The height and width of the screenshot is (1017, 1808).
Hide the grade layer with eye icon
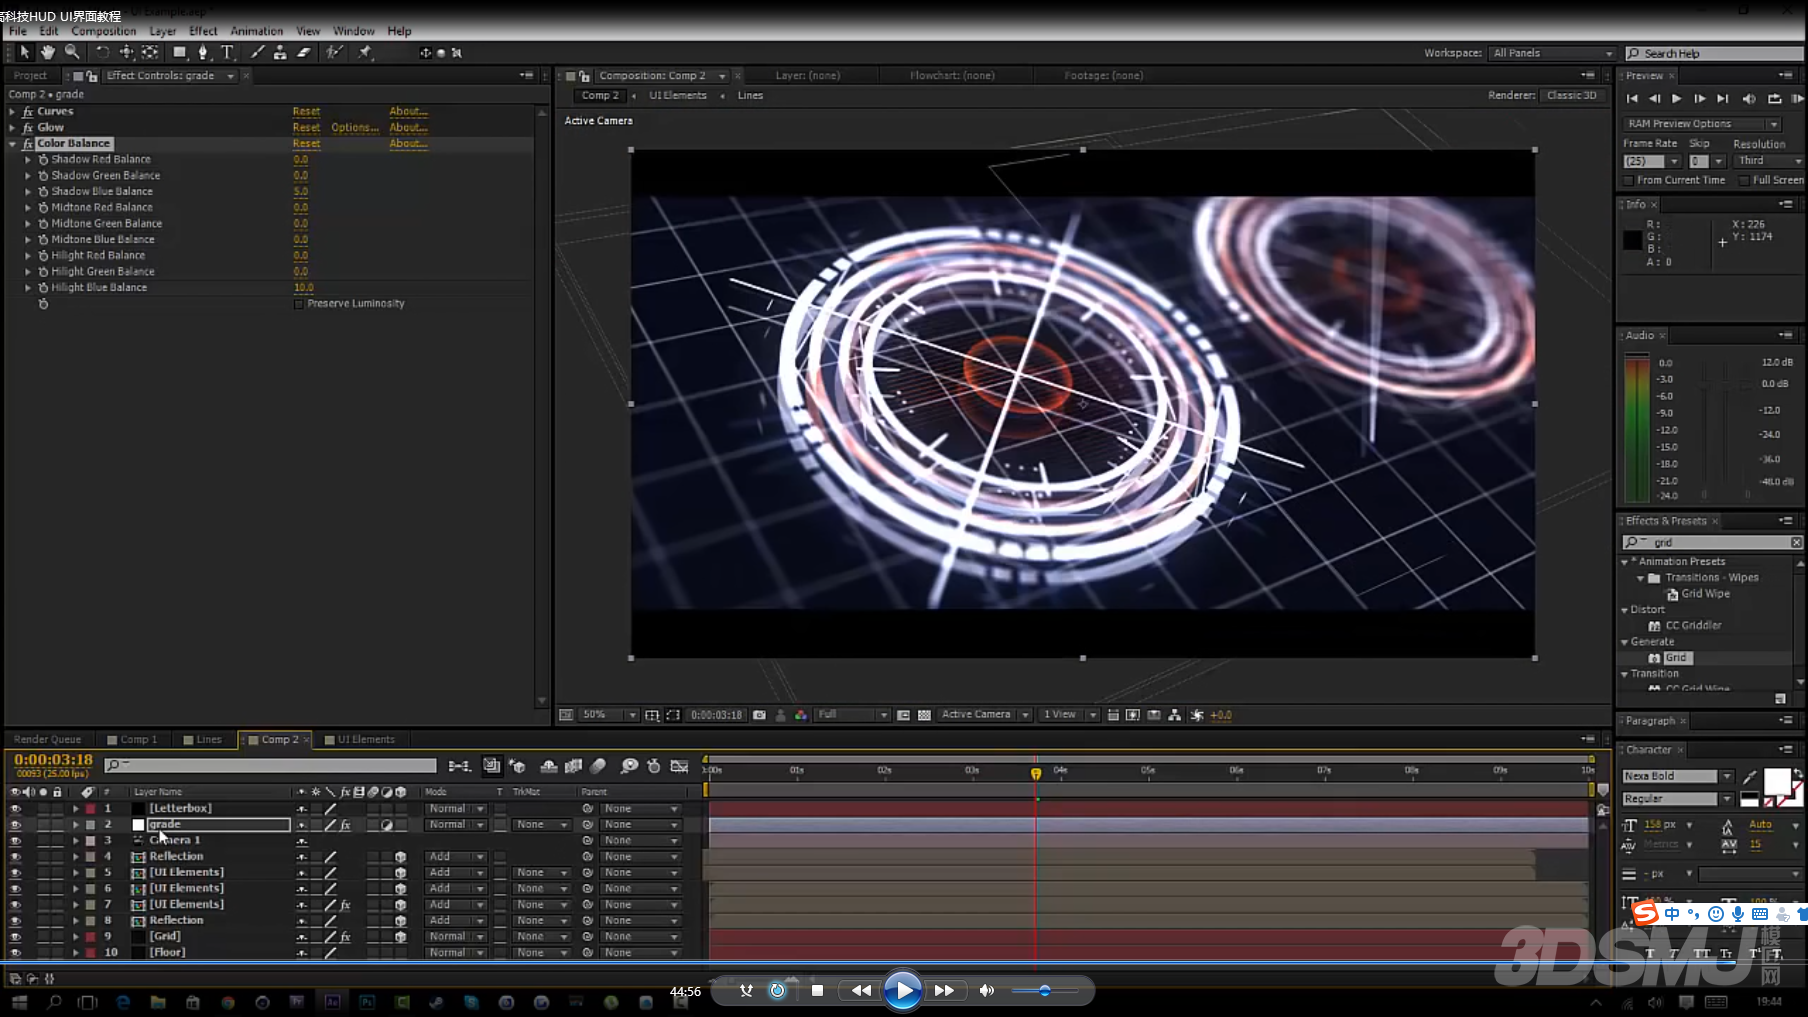pyautogui.click(x=15, y=825)
